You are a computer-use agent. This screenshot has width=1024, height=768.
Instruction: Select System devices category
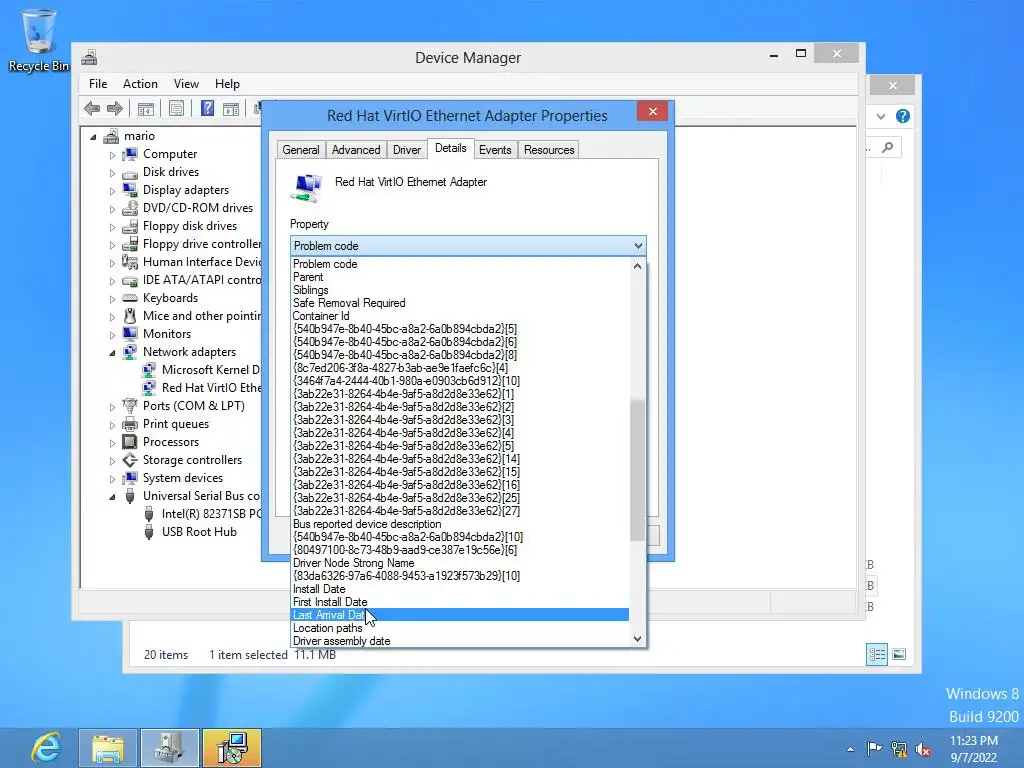tap(183, 478)
